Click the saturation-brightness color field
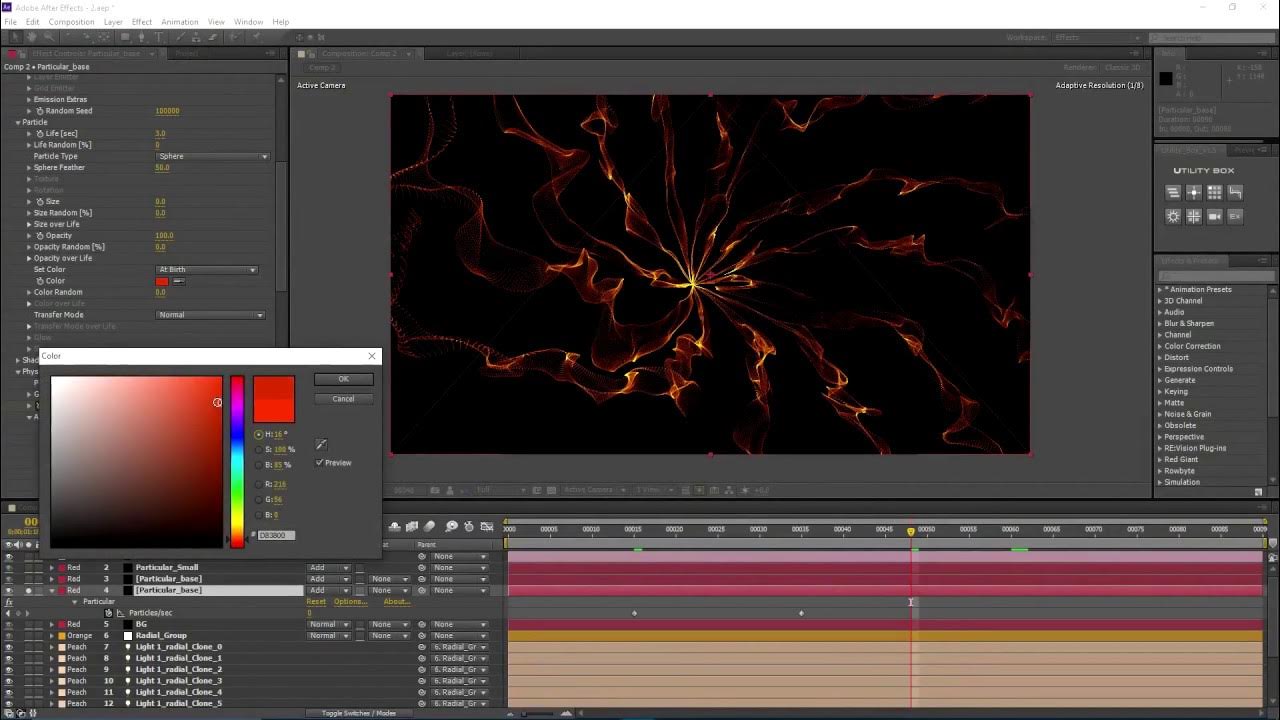 coord(137,461)
